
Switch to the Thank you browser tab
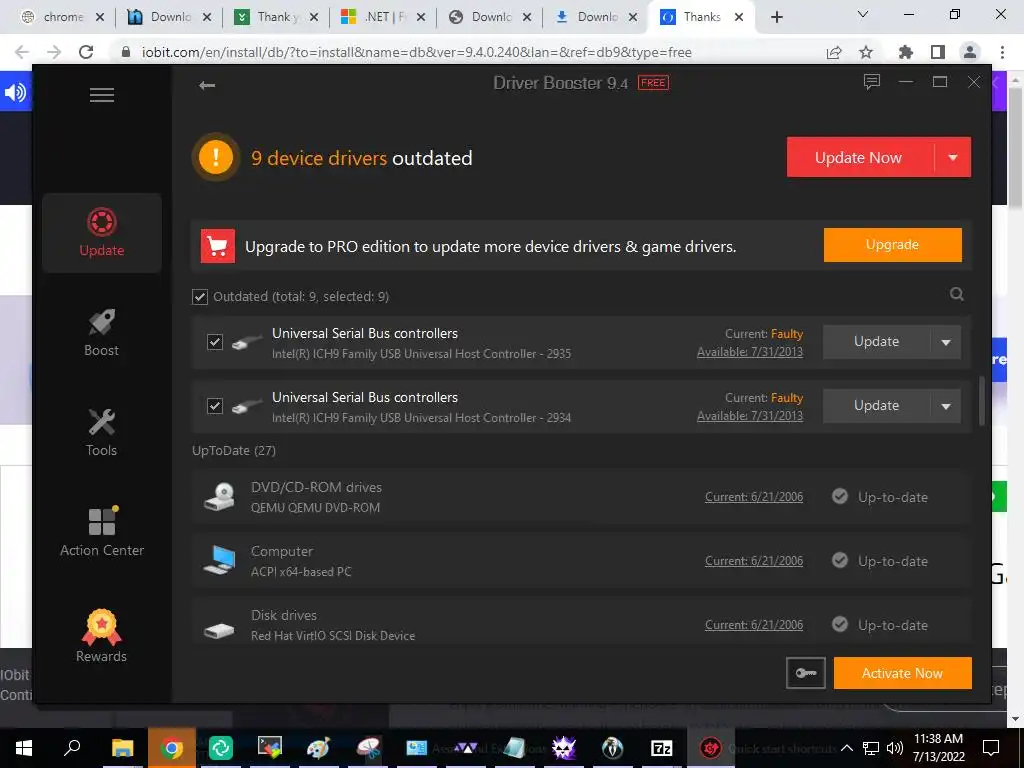277,17
